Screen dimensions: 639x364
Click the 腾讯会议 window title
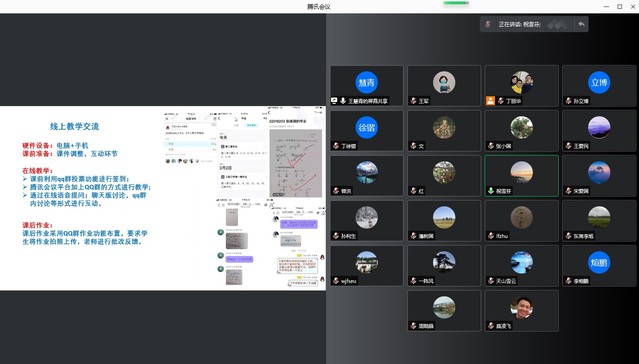(319, 7)
